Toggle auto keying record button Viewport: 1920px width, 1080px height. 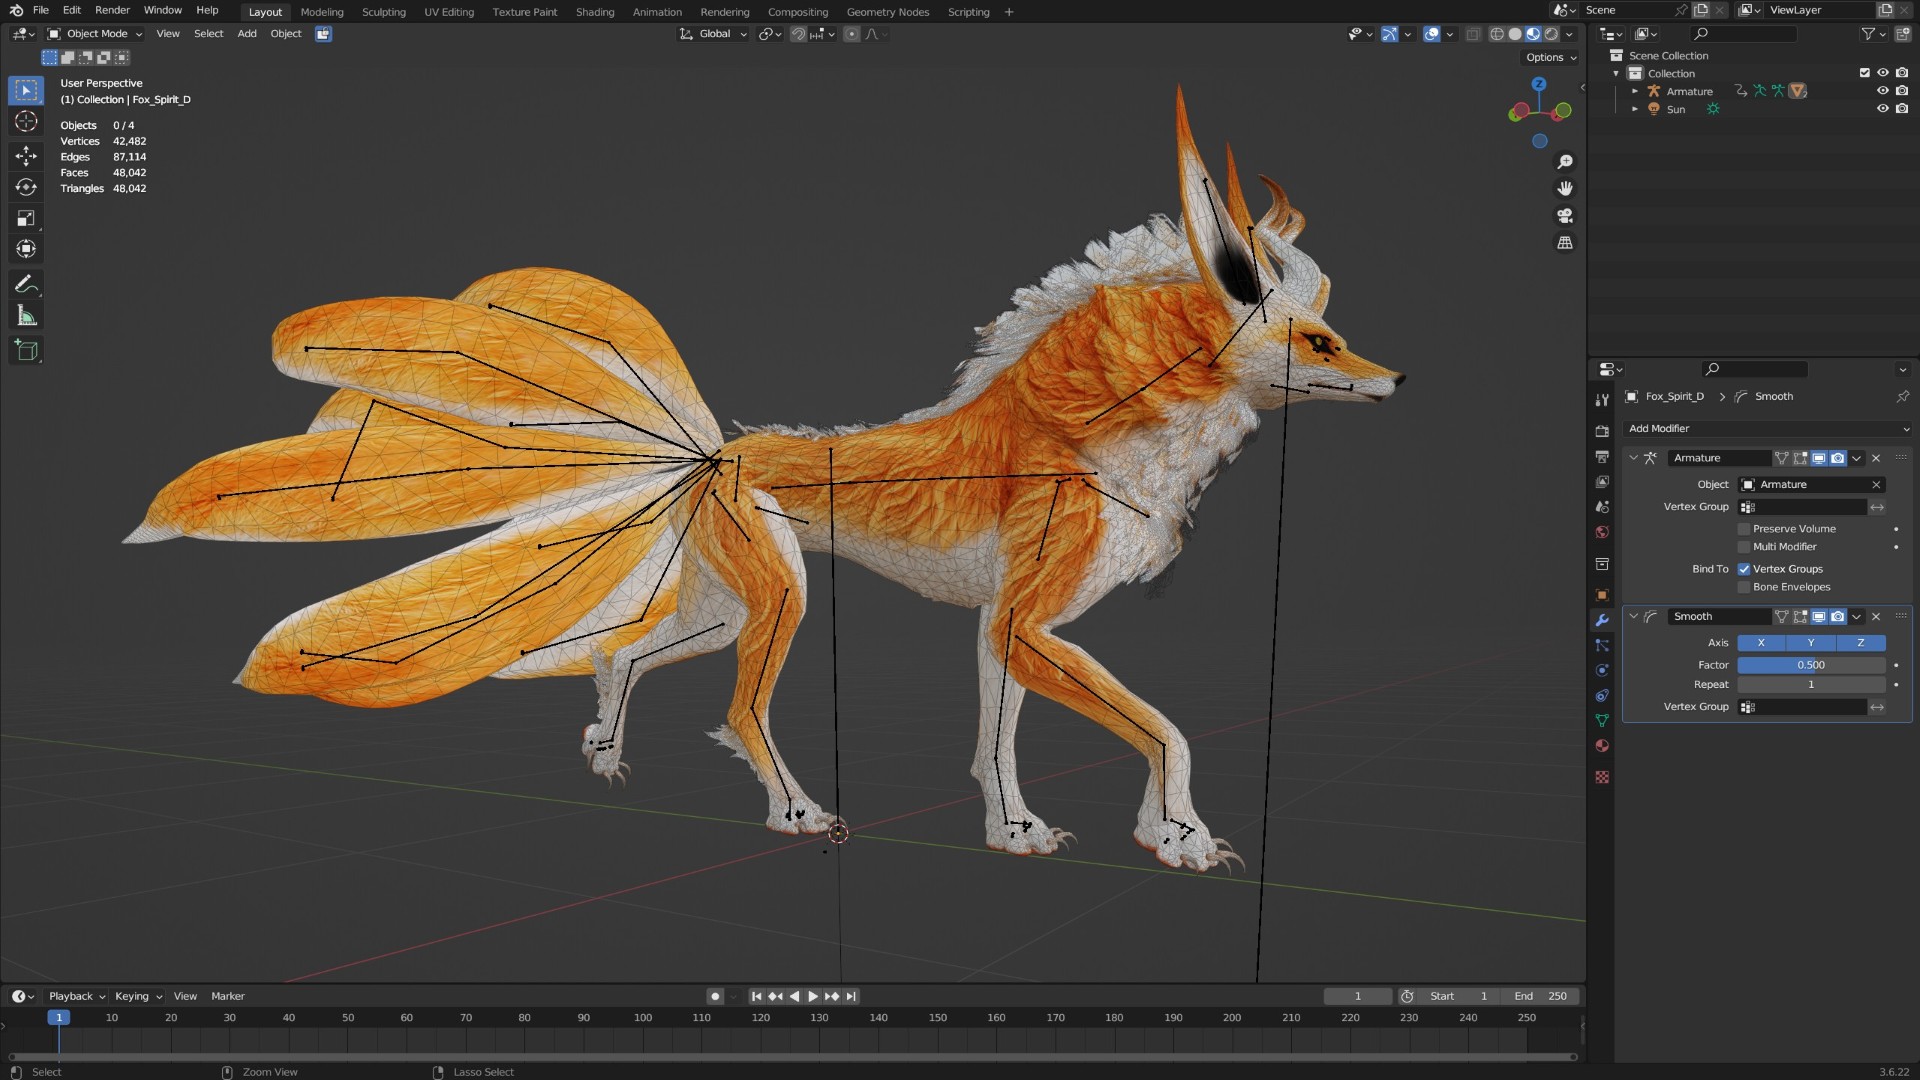point(714,996)
